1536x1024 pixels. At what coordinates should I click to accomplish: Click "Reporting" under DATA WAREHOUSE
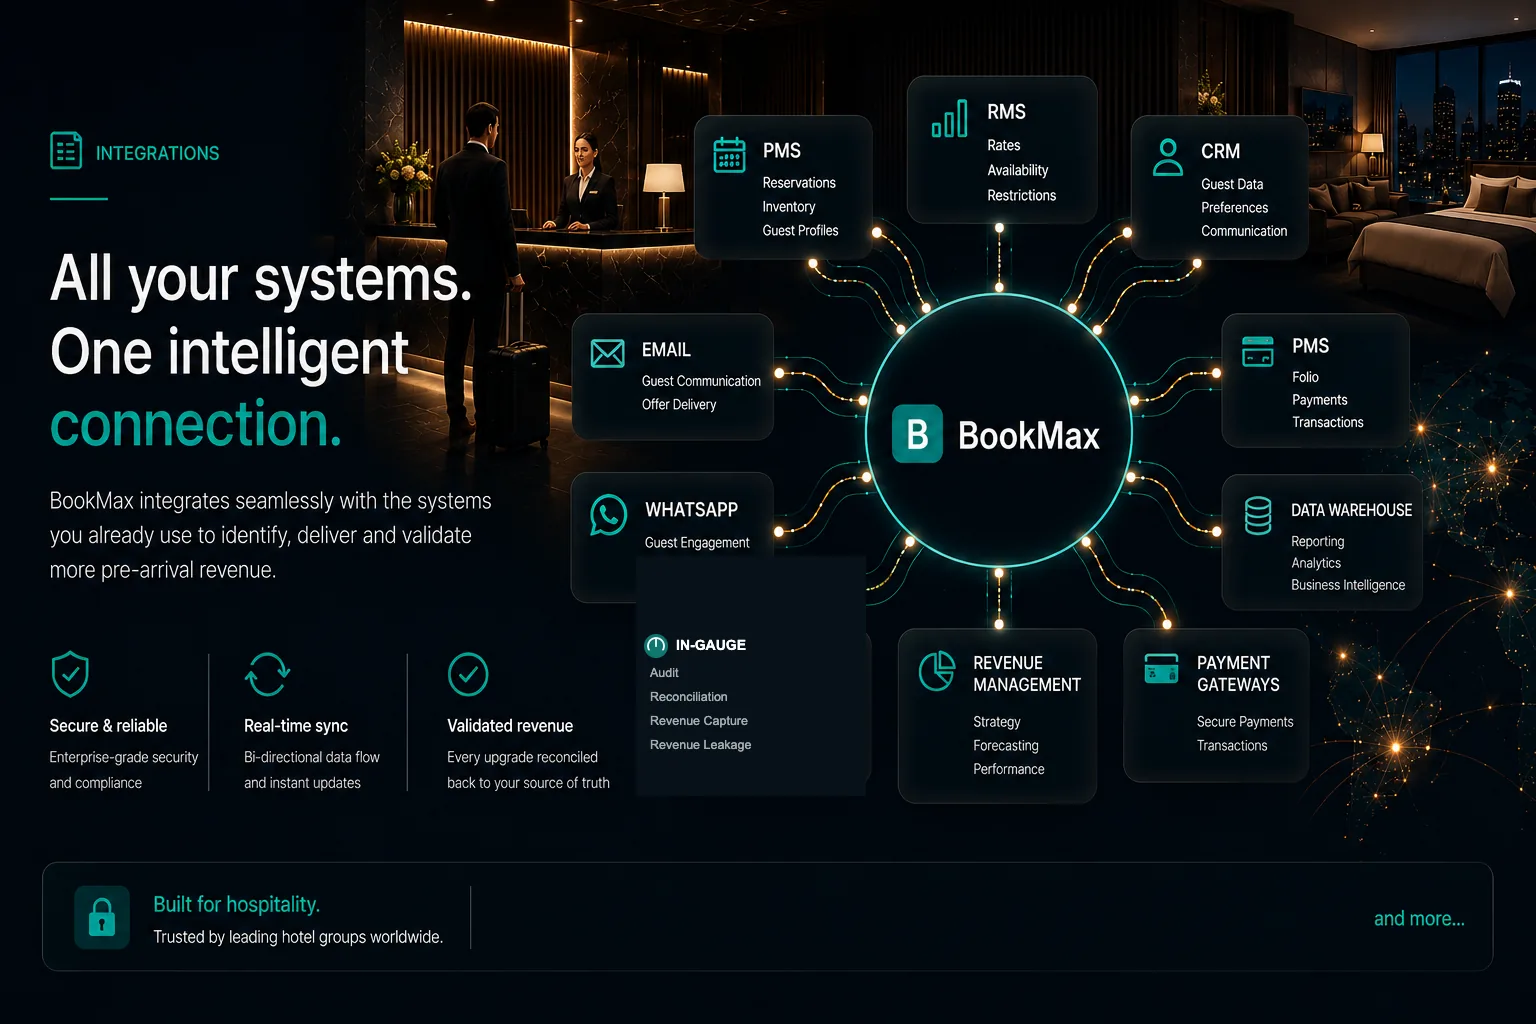[1317, 541]
